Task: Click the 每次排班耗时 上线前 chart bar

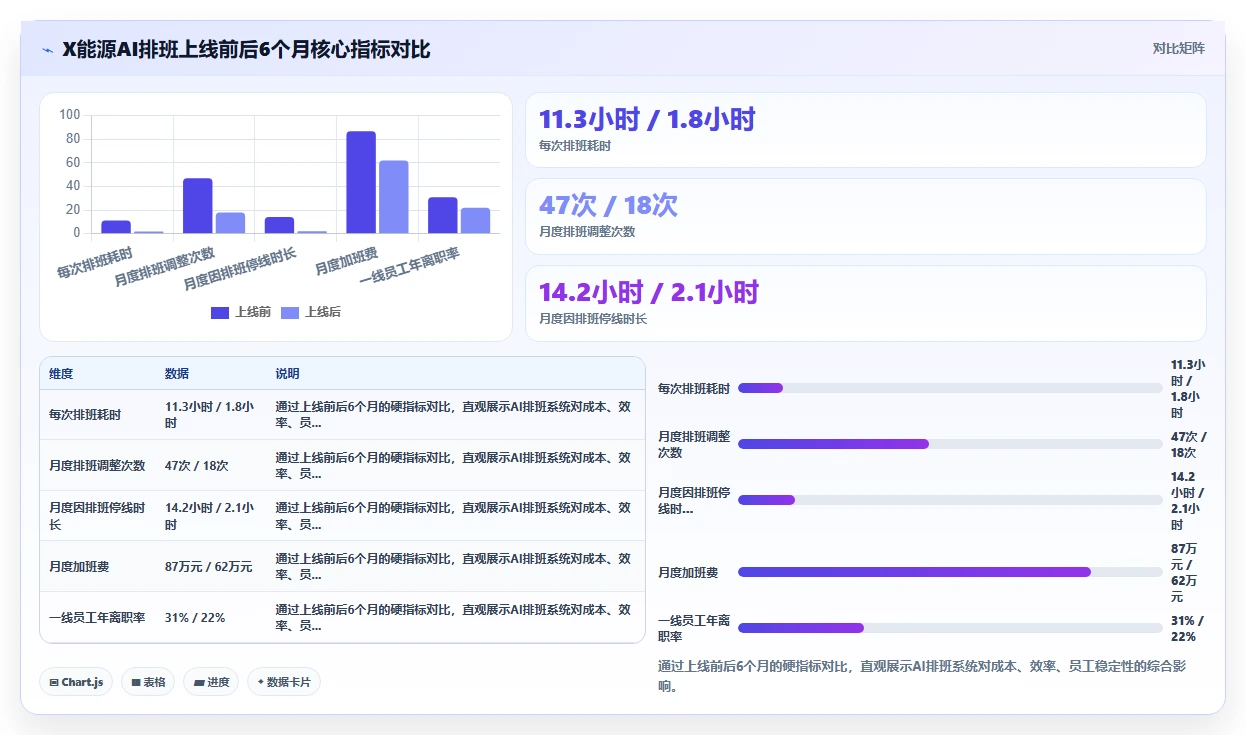Action: 116,227
